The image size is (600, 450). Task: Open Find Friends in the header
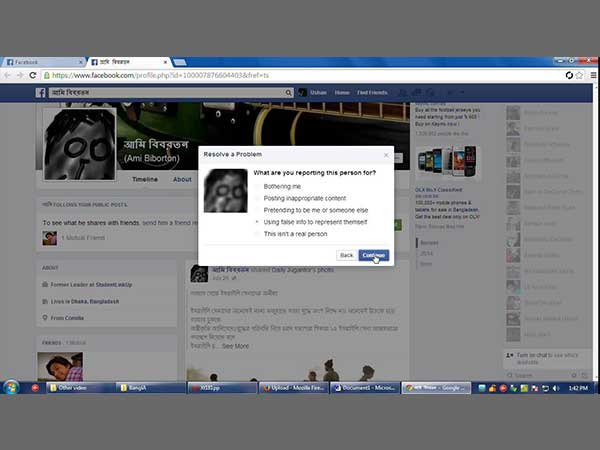(372, 93)
